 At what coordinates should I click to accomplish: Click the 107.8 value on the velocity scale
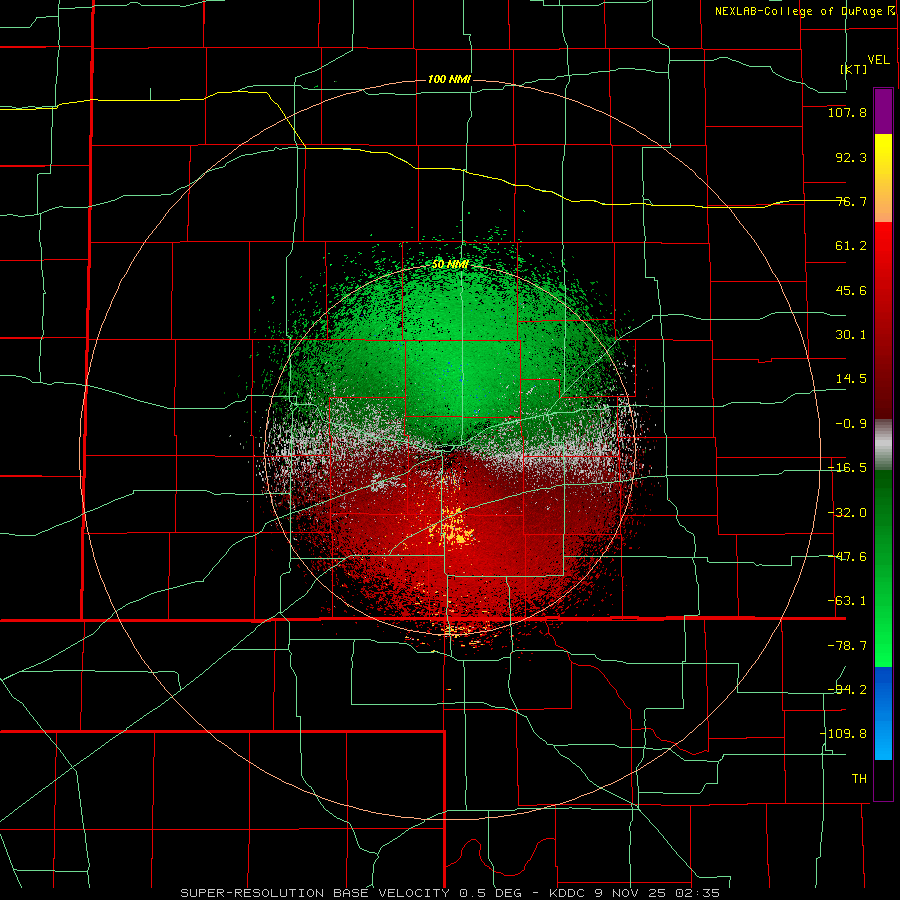pos(847,112)
